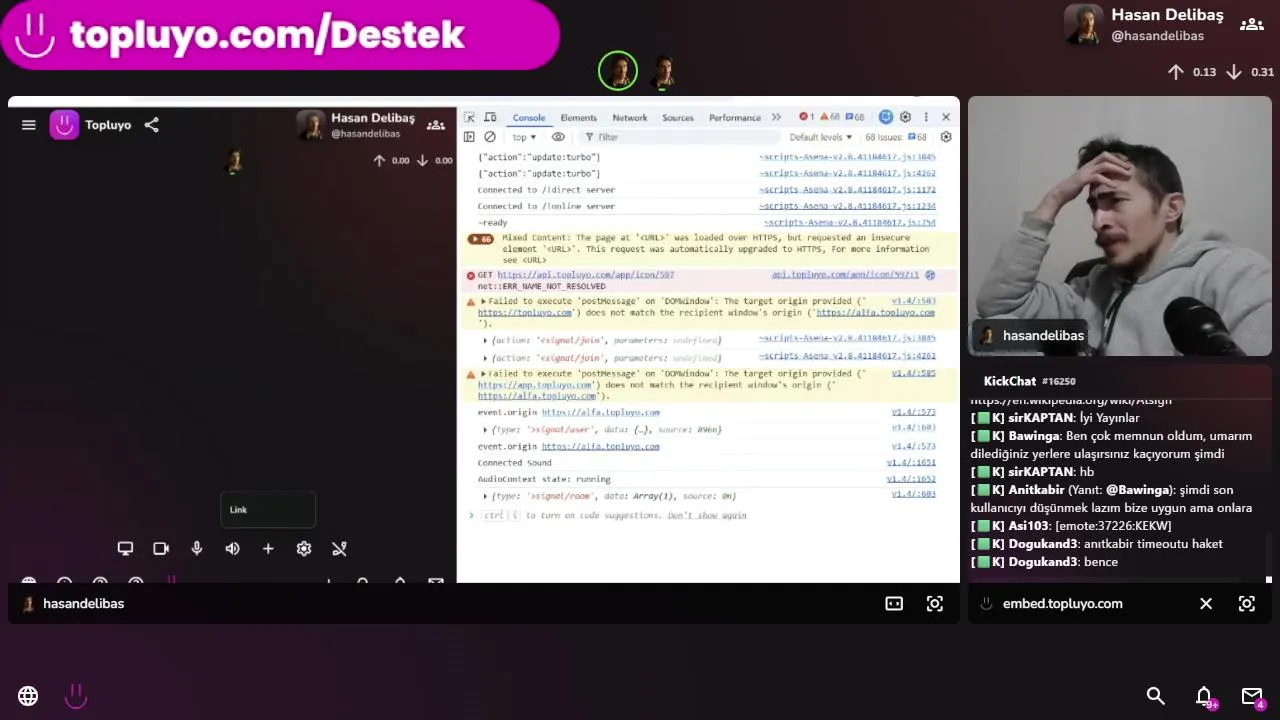
Task: Click DevTools inspect element picker icon
Action: tap(470, 117)
